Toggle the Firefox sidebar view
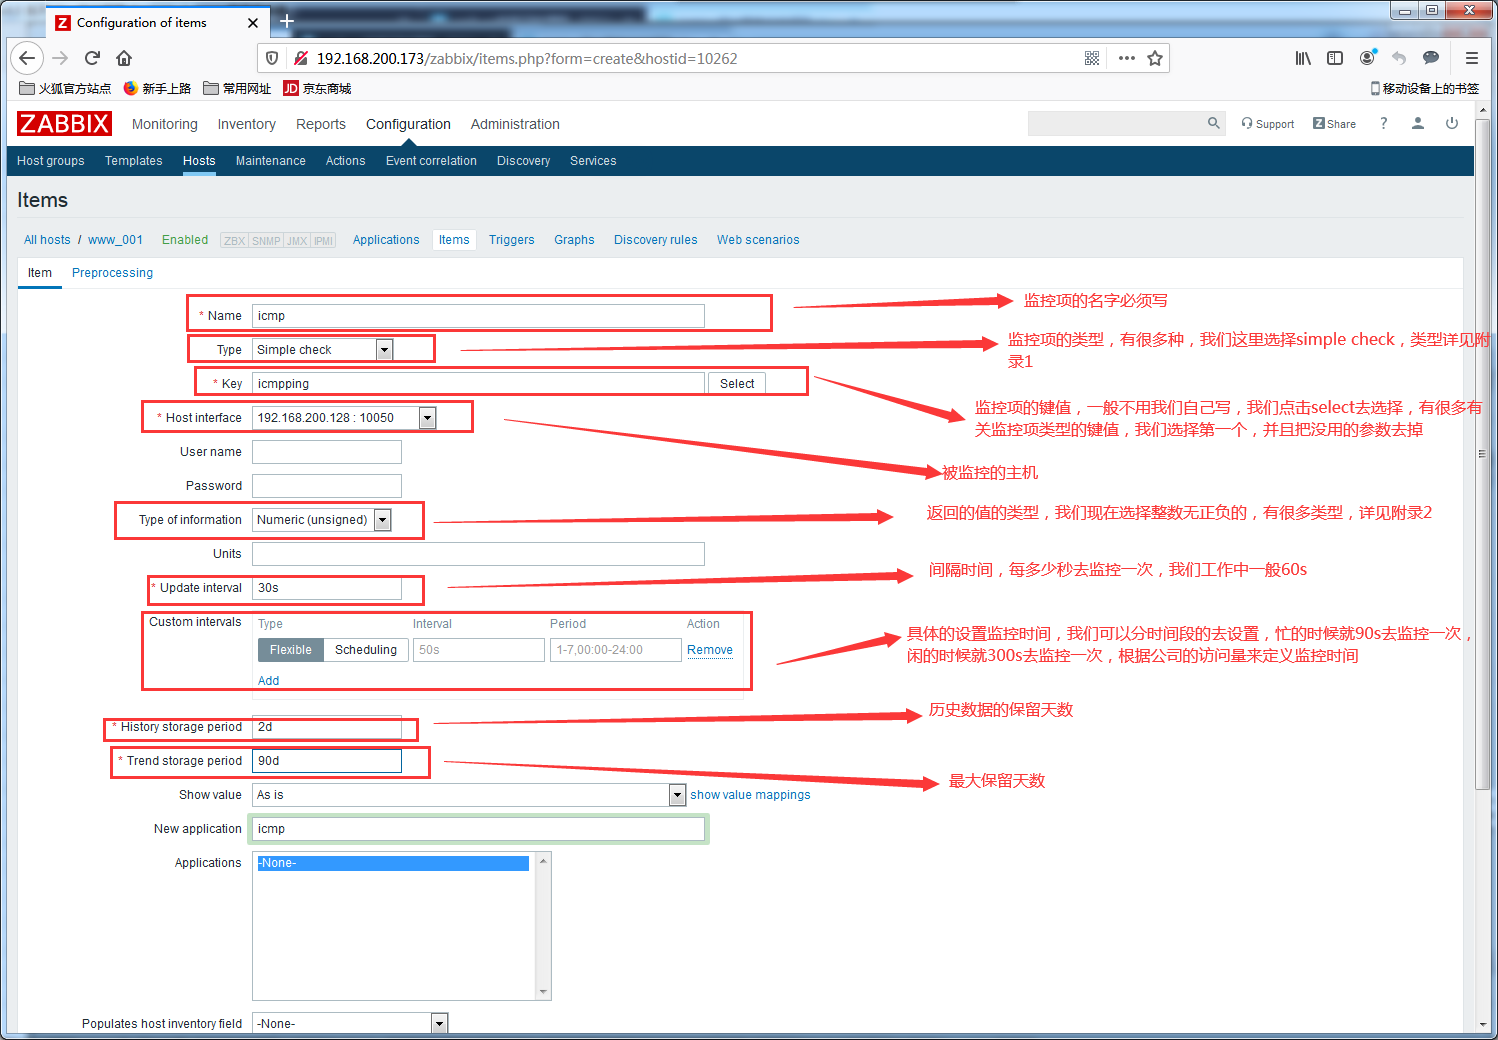Image resolution: width=1498 pixels, height=1040 pixels. coord(1335,58)
